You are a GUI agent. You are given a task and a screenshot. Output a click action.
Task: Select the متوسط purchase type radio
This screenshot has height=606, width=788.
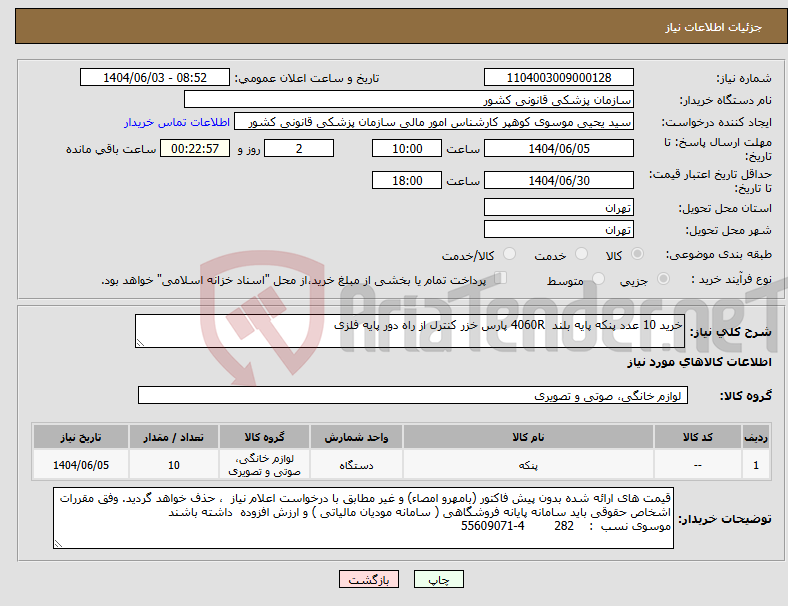(x=599, y=279)
